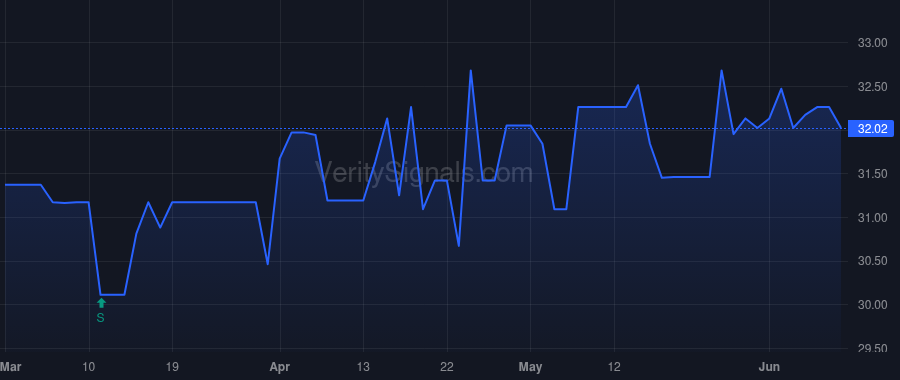Select the current price label 32.02

872,129
